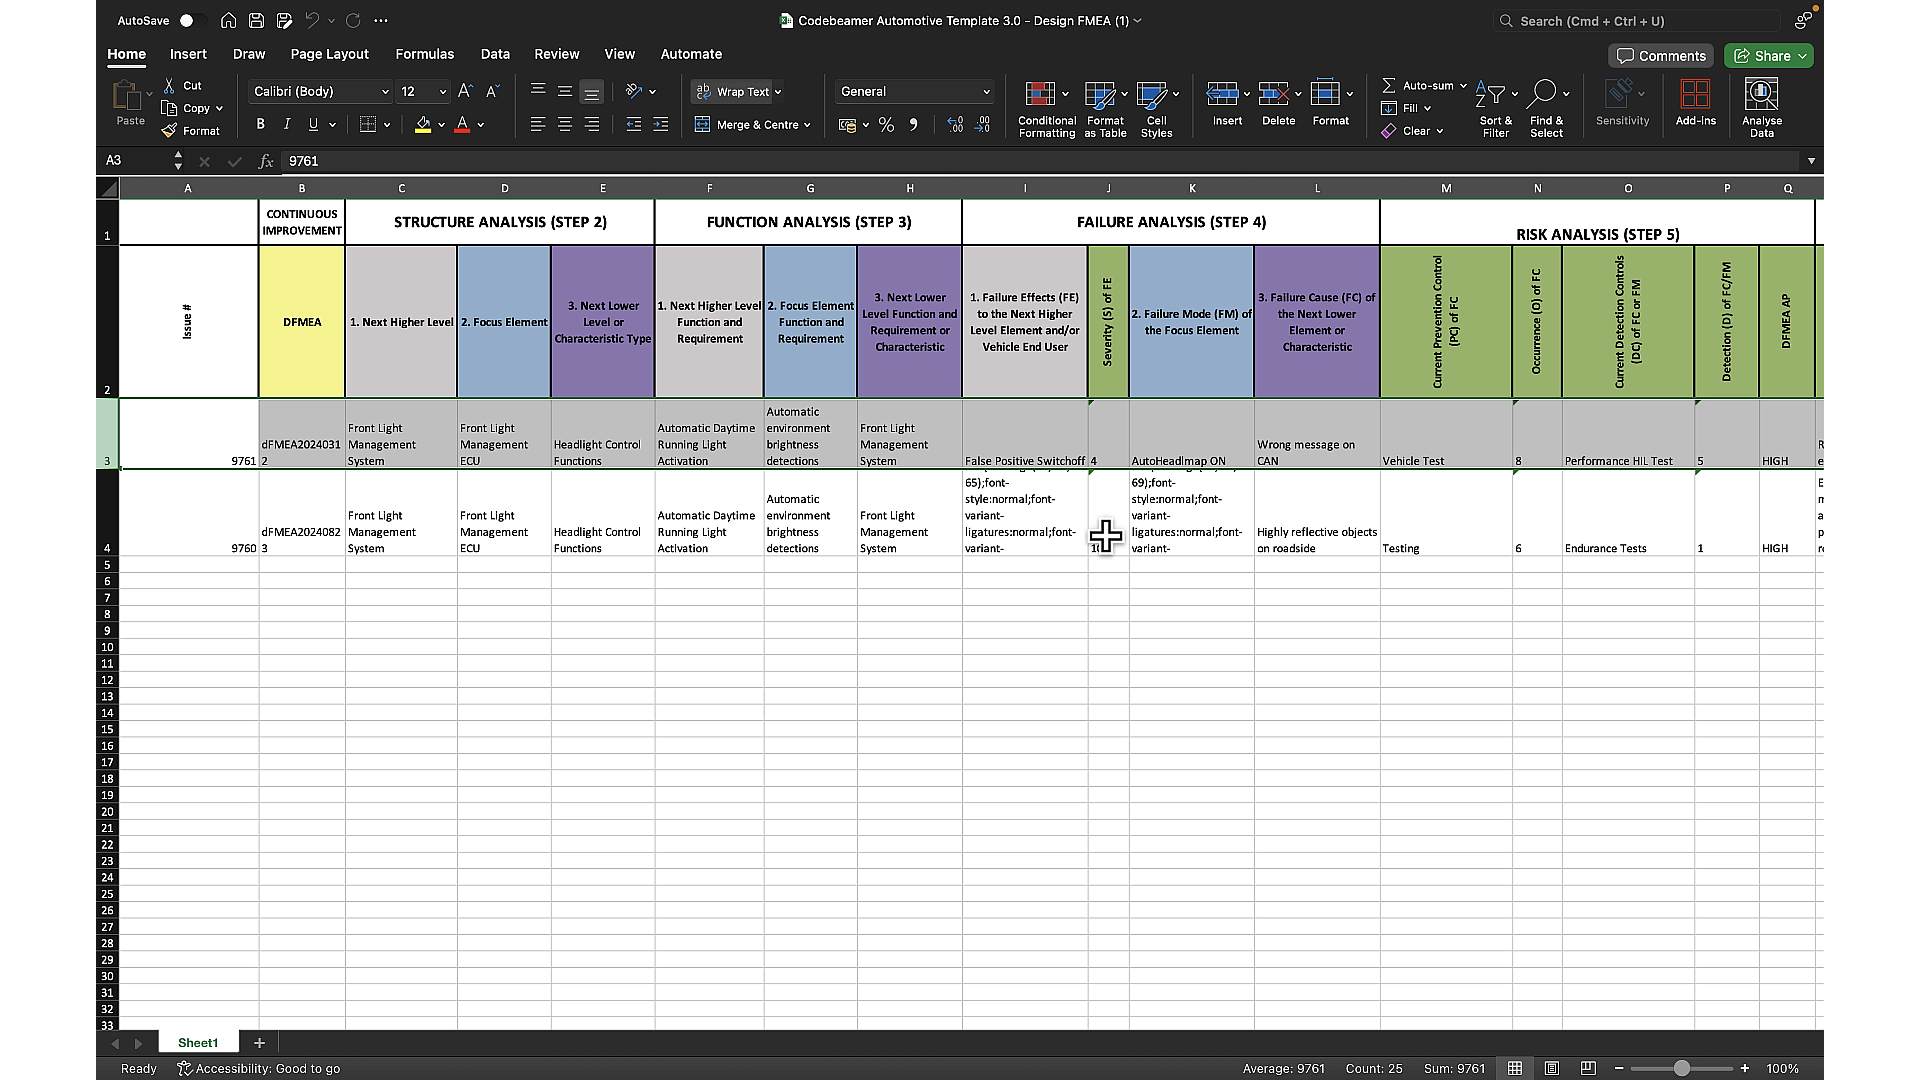Screen dimensions: 1920x1080
Task: Click the Delete cells icon
Action: (x=1273, y=94)
